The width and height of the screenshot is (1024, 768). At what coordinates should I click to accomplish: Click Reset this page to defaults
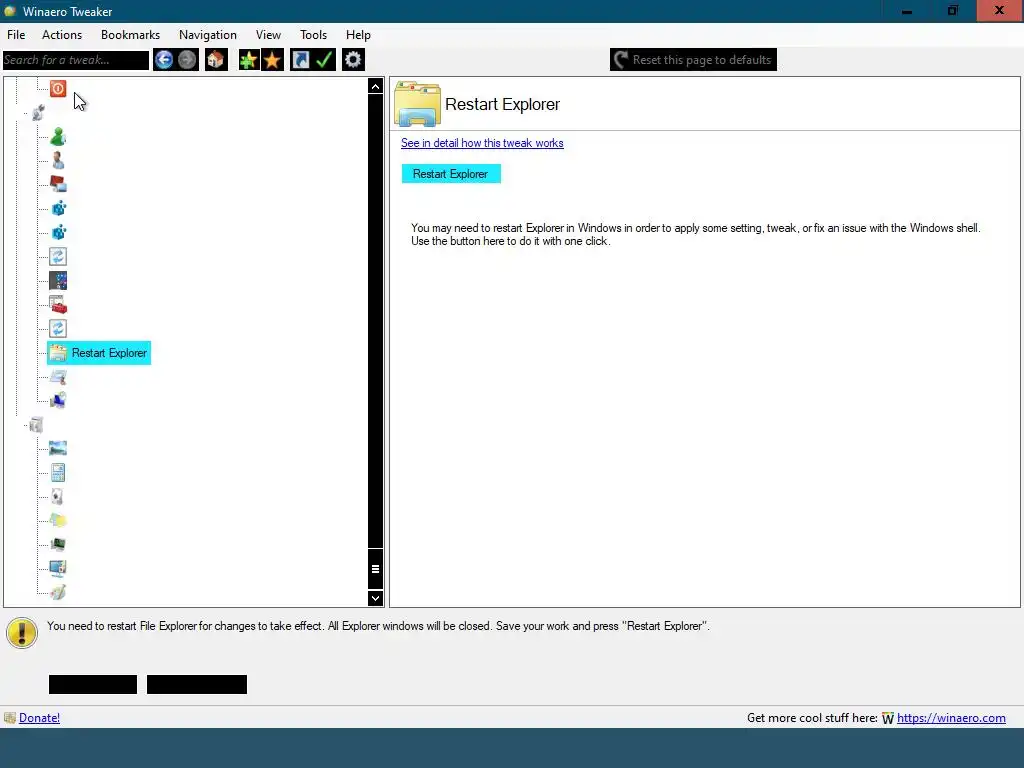(x=694, y=59)
